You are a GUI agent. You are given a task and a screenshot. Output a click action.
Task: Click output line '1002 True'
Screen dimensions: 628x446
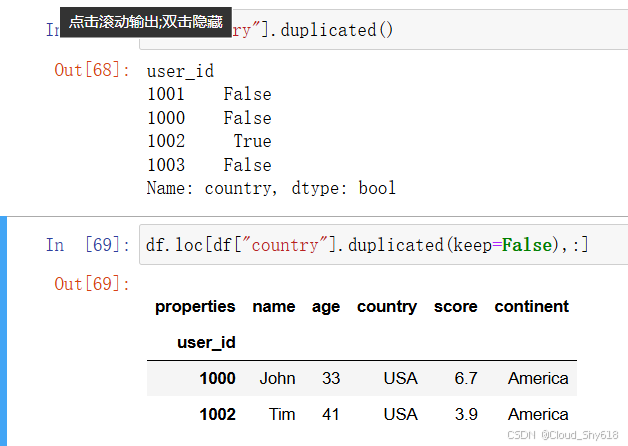[209, 141]
